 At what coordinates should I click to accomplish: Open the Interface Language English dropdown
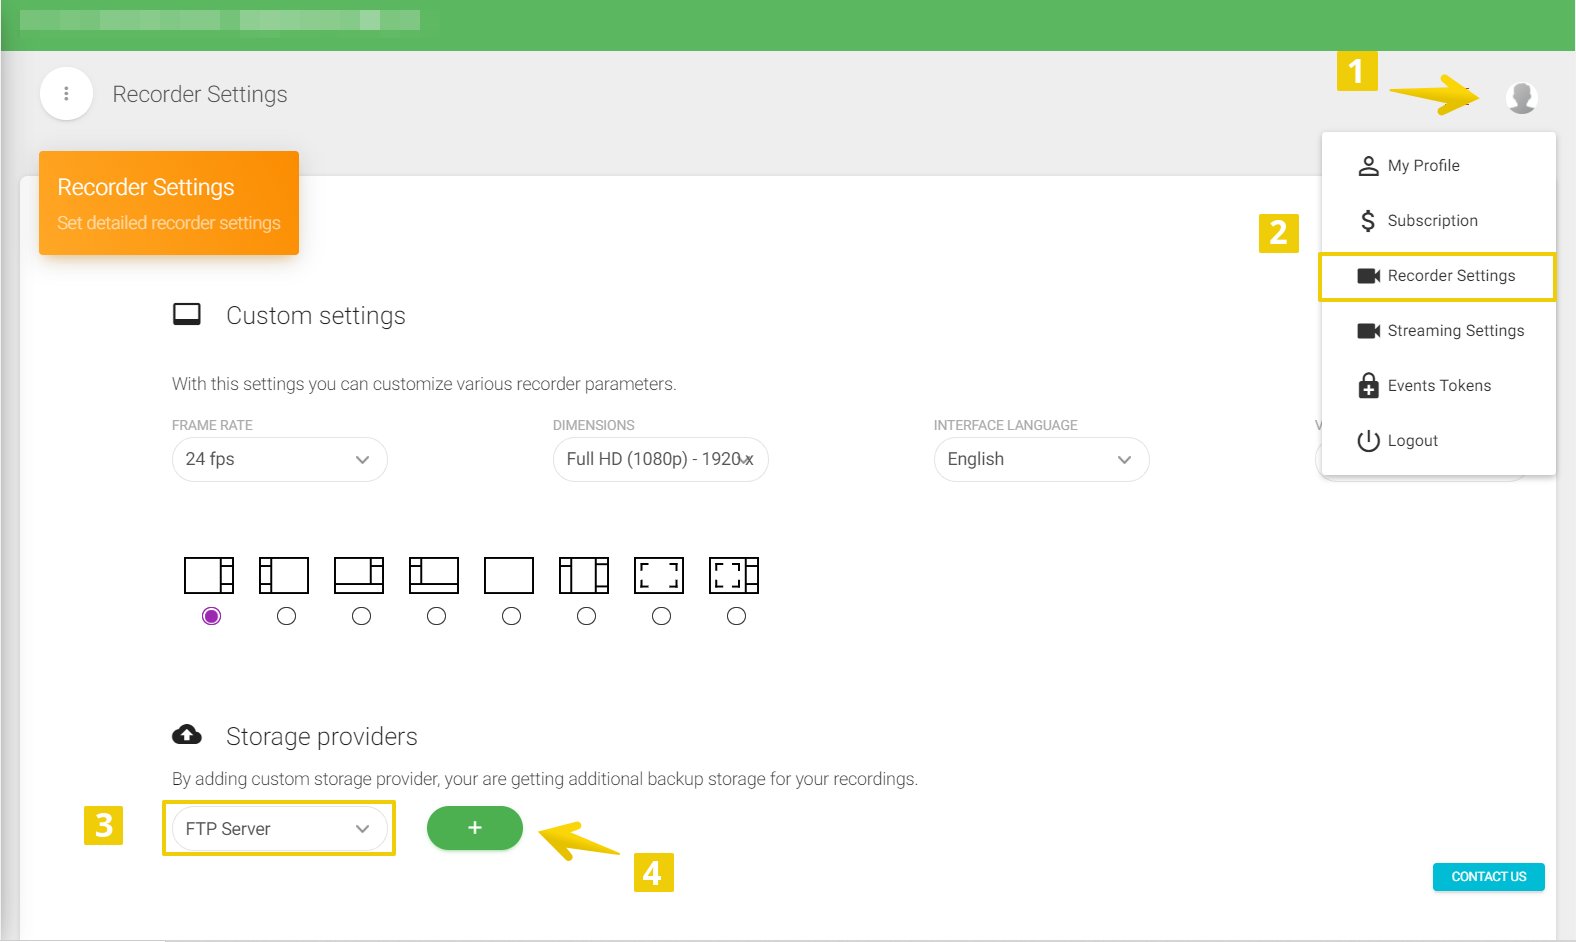tap(1041, 459)
